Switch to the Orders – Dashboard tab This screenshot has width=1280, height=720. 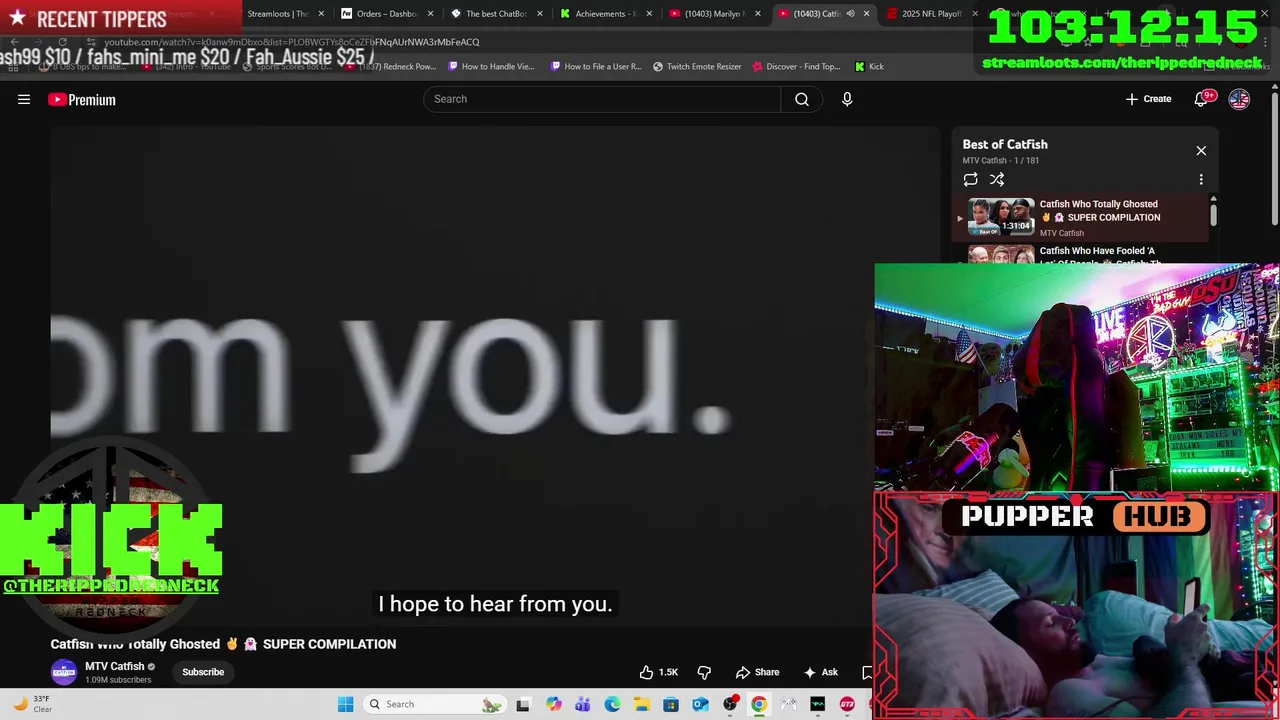click(x=387, y=14)
